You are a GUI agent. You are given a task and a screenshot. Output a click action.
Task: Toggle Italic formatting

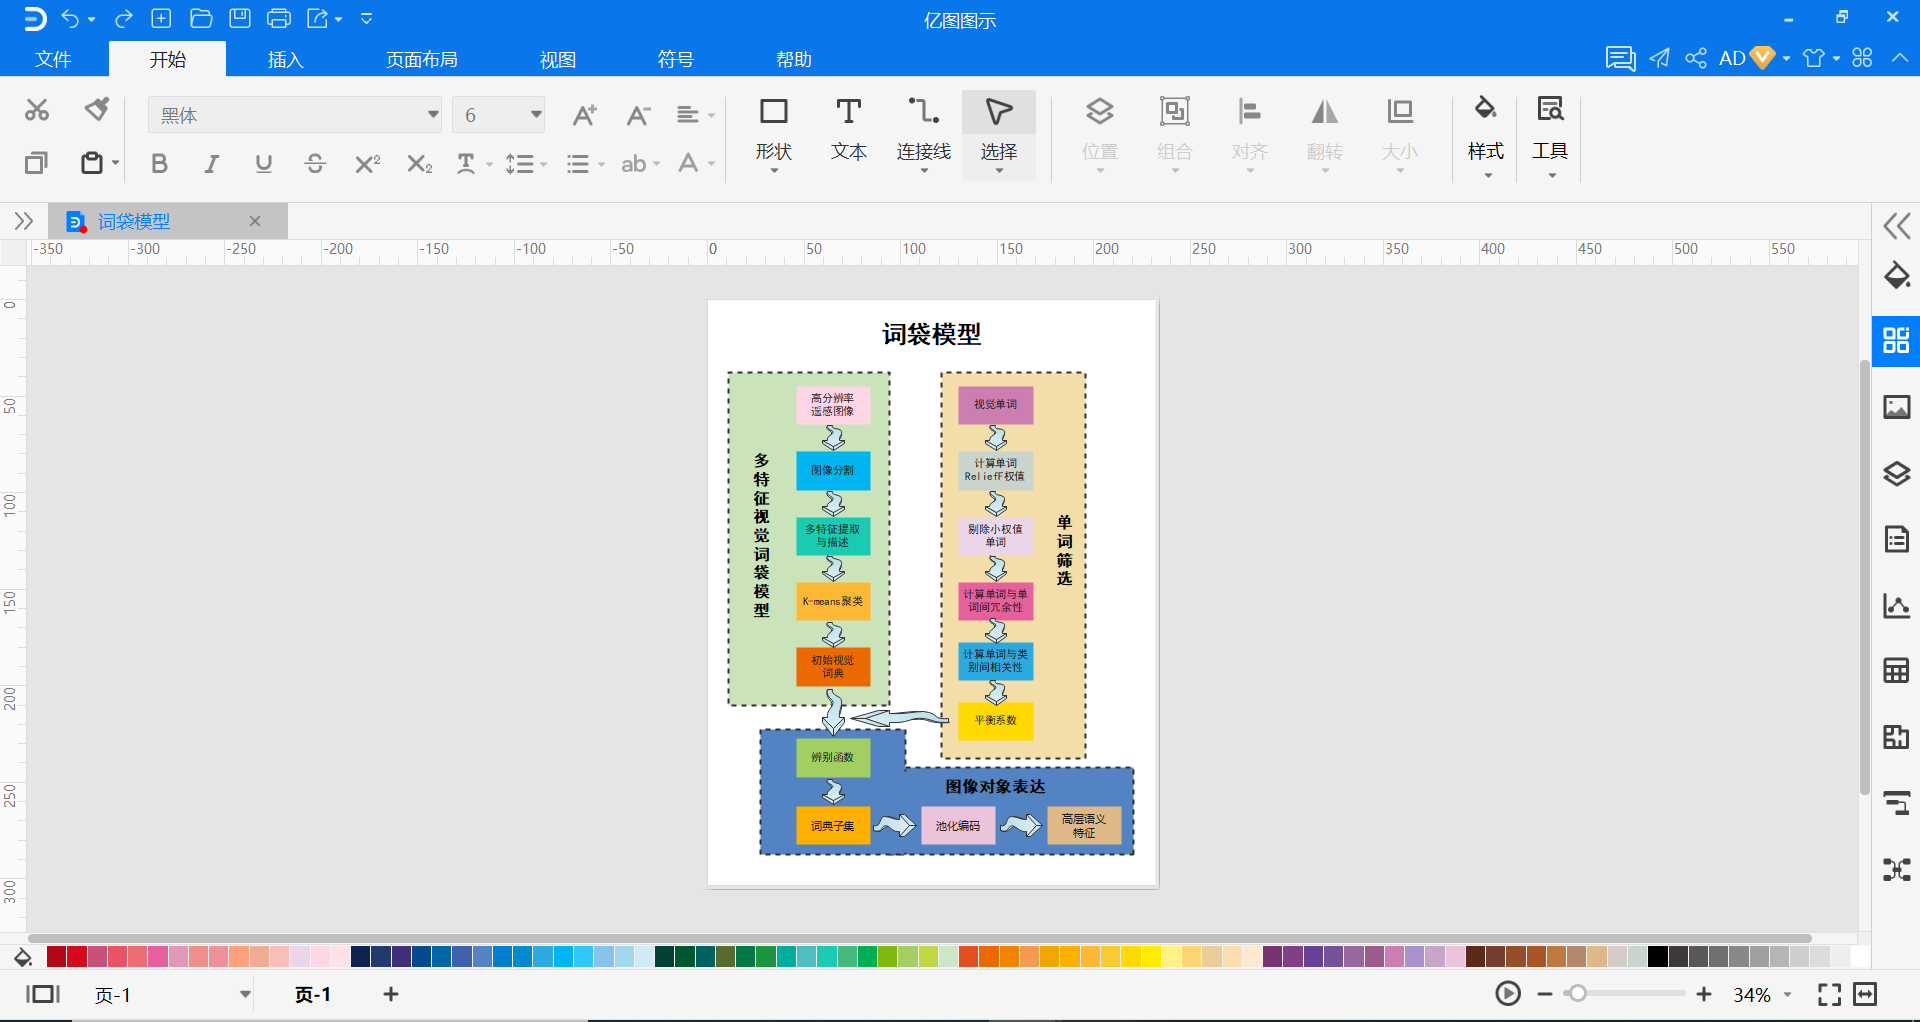(x=211, y=164)
